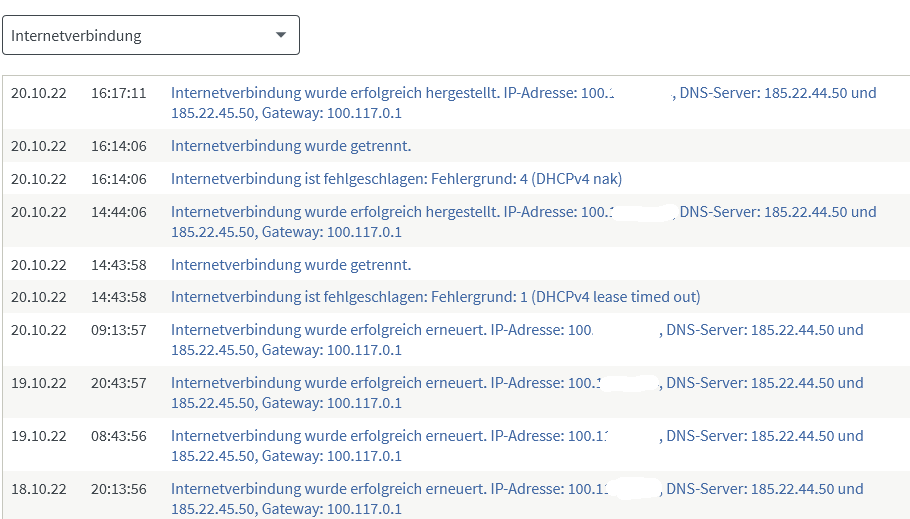Open the DHCPv4 nak failure message

(396, 179)
